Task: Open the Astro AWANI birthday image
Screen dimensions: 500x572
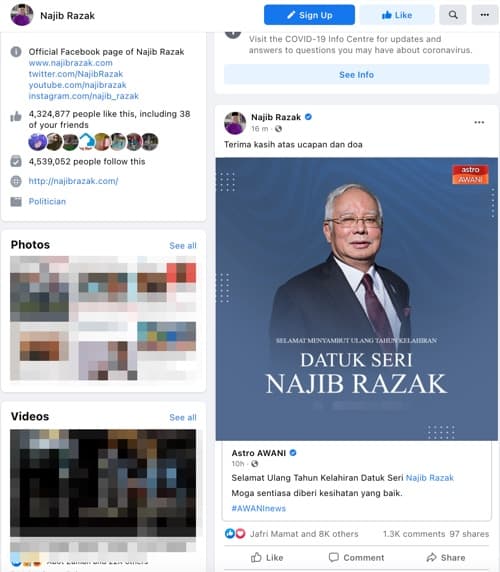Action: 356,299
